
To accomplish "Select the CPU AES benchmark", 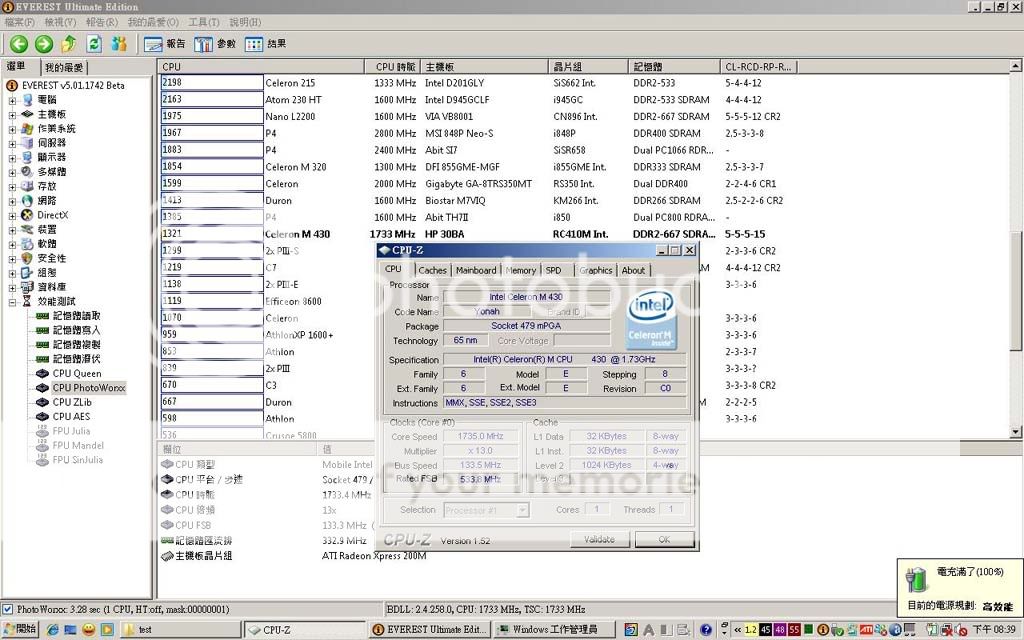I will point(71,417).
